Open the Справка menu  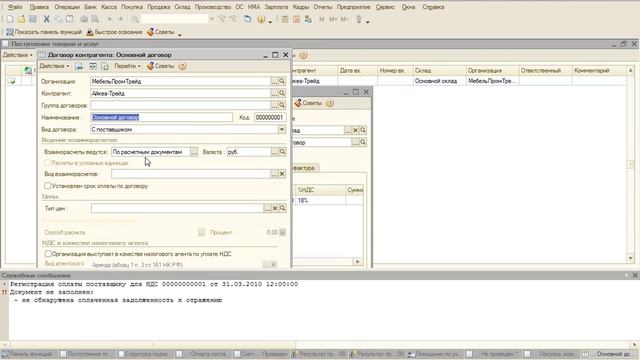[x=433, y=7]
